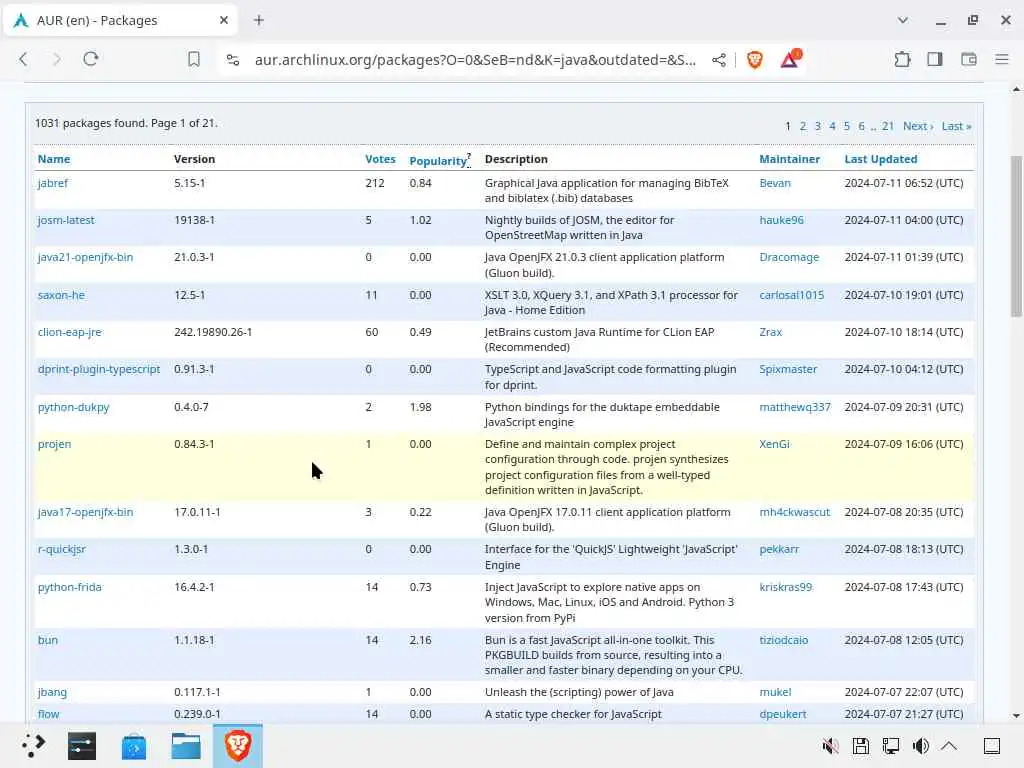Open the clion-eap-jre package link
Image resolution: width=1024 pixels, height=768 pixels.
pos(70,332)
